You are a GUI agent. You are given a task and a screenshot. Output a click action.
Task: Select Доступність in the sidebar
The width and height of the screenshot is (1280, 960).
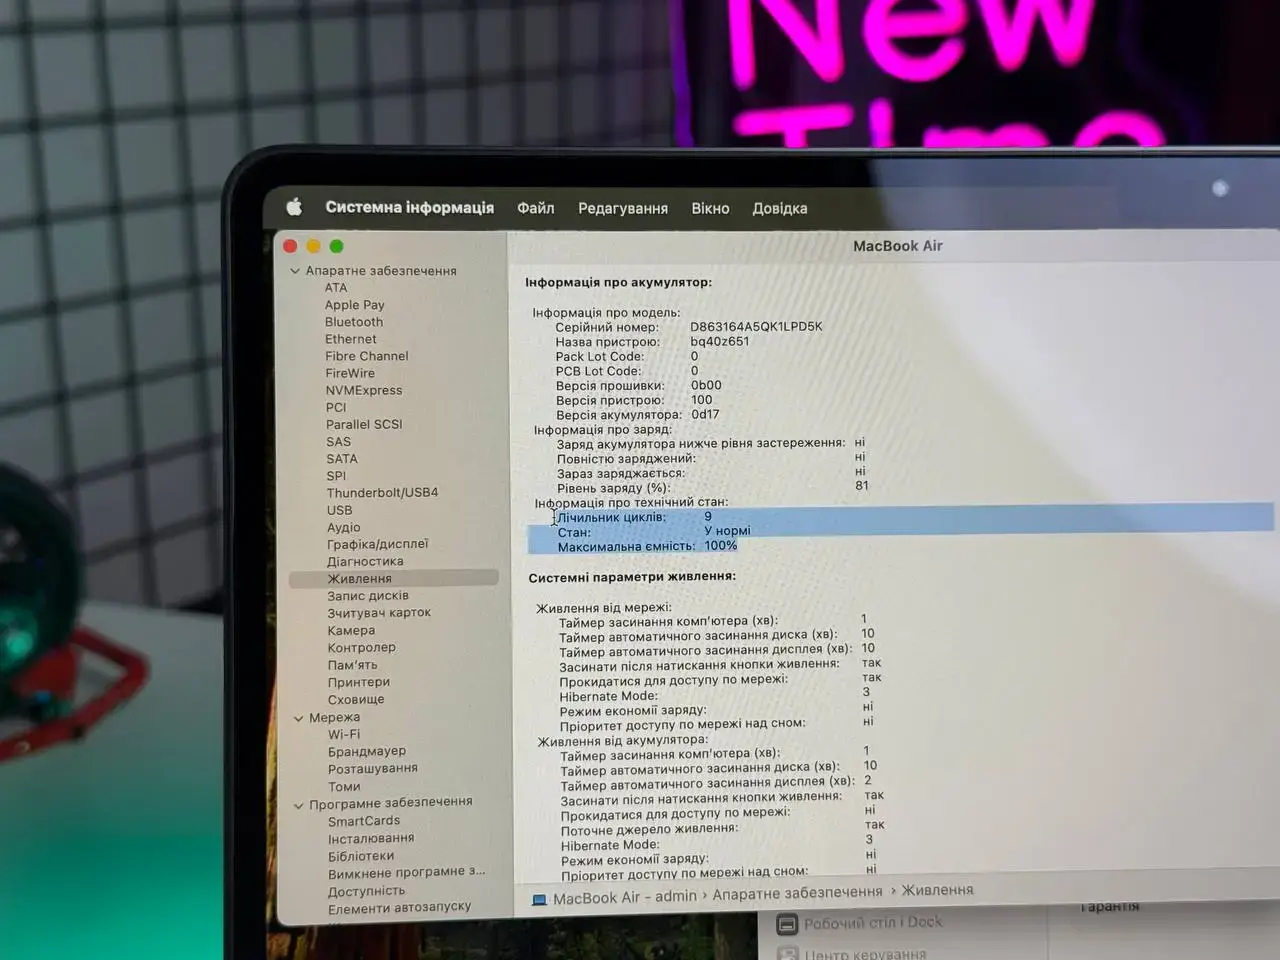pyautogui.click(x=367, y=891)
